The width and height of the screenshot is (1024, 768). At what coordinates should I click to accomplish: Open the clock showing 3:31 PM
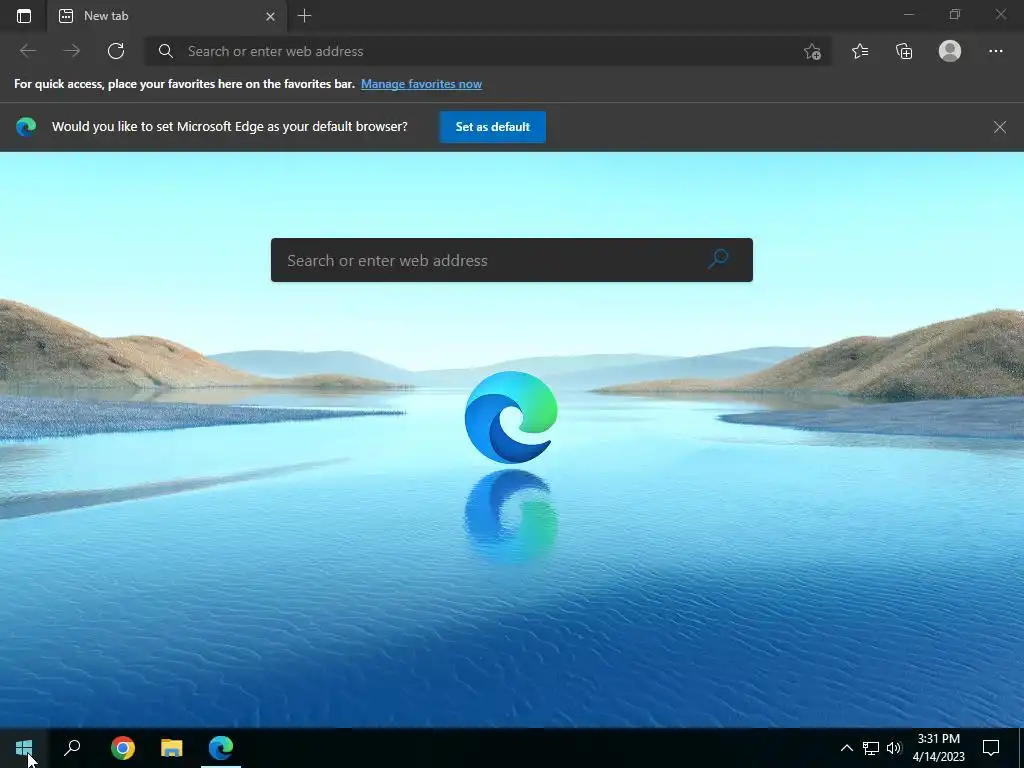click(x=938, y=748)
